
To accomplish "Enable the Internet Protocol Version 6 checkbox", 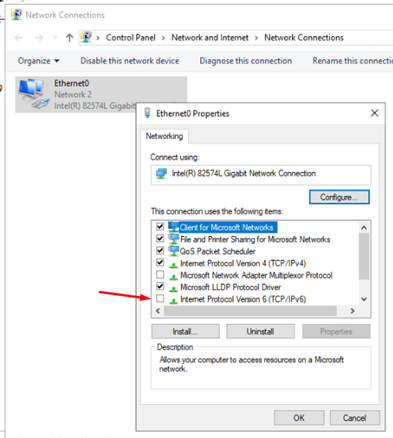I will pyautogui.click(x=160, y=298).
